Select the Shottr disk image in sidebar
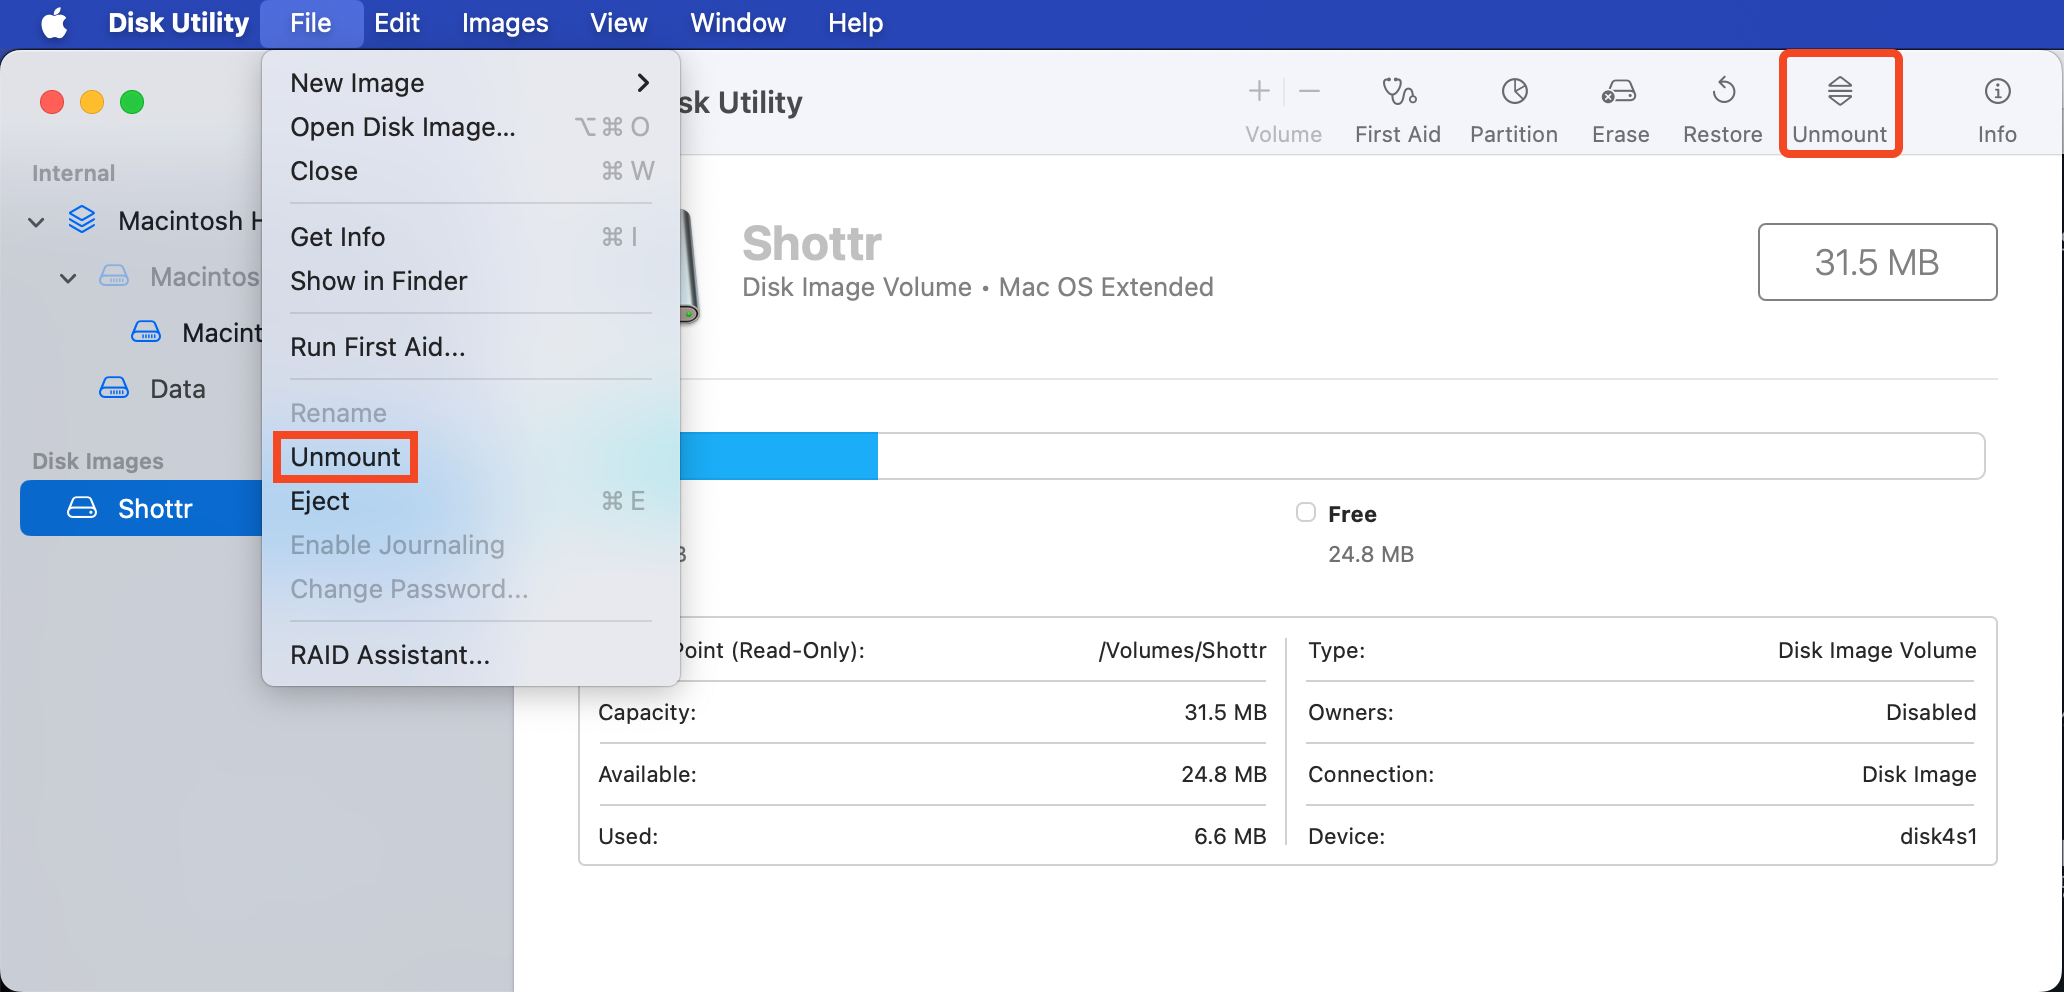2064x992 pixels. tap(141, 508)
